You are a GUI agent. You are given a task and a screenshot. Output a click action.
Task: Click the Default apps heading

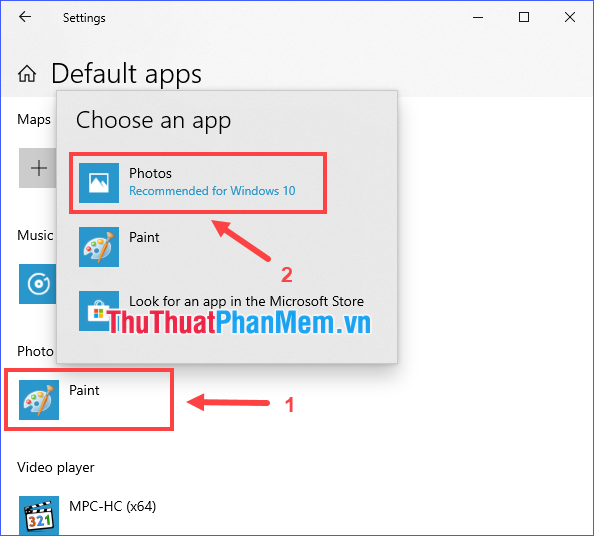click(x=126, y=74)
